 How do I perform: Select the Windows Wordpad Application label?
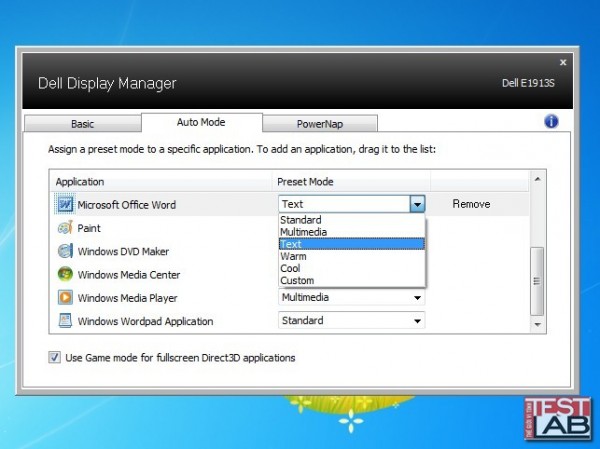point(145,321)
